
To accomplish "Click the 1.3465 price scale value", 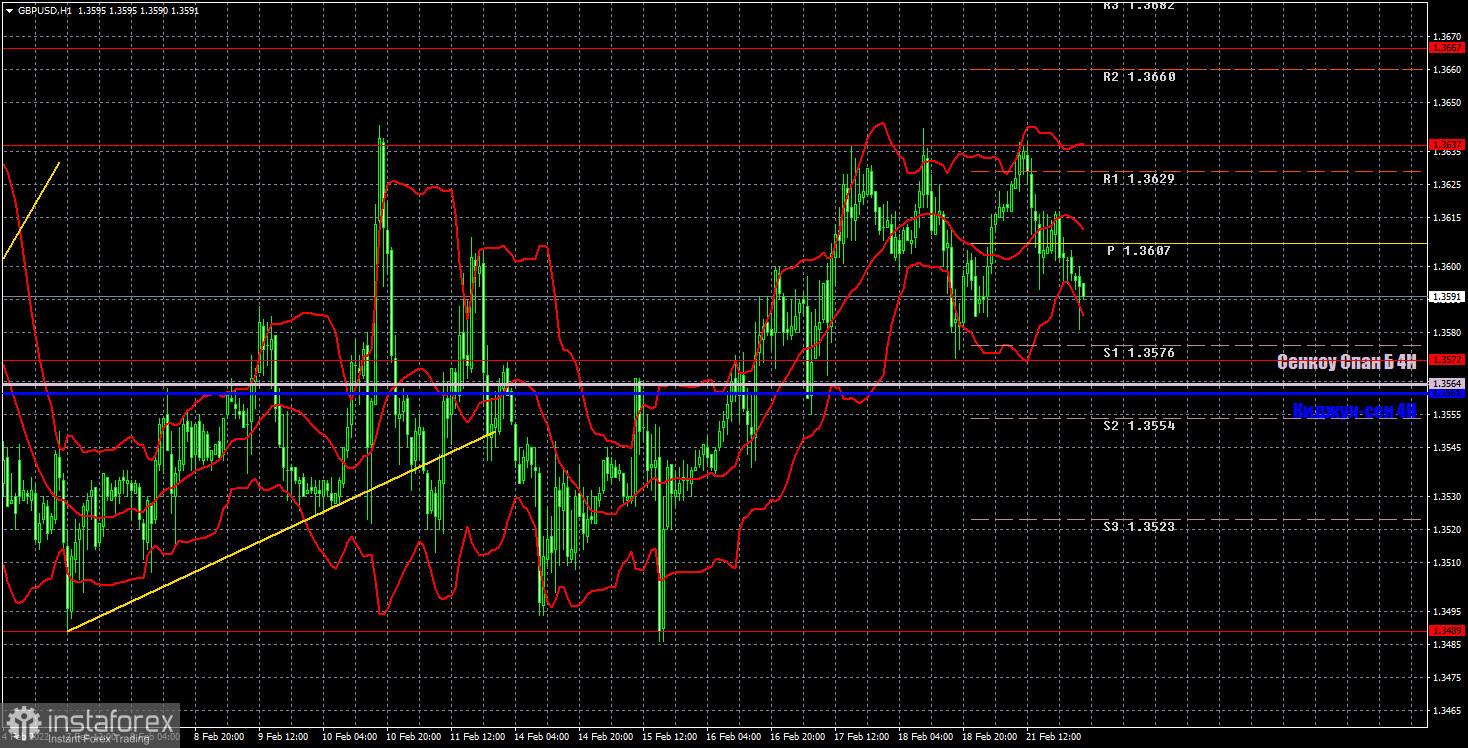I will click(1447, 710).
